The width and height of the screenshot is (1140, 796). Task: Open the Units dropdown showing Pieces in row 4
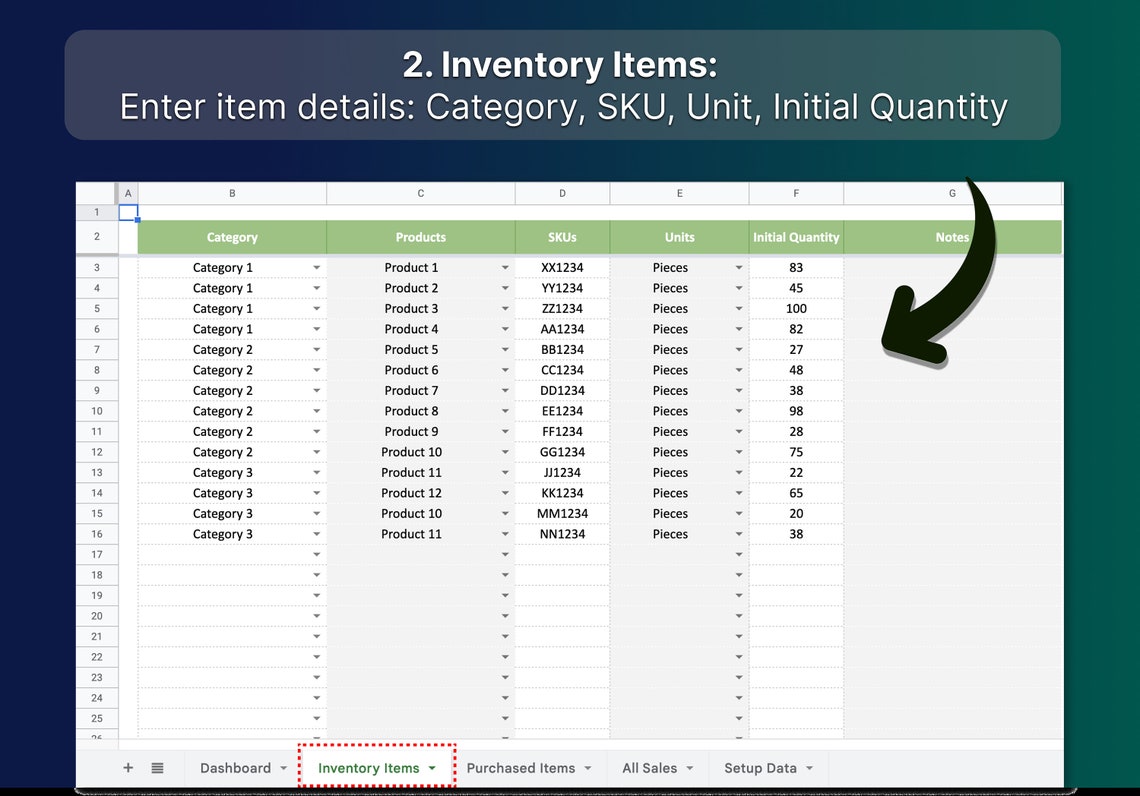(x=738, y=288)
